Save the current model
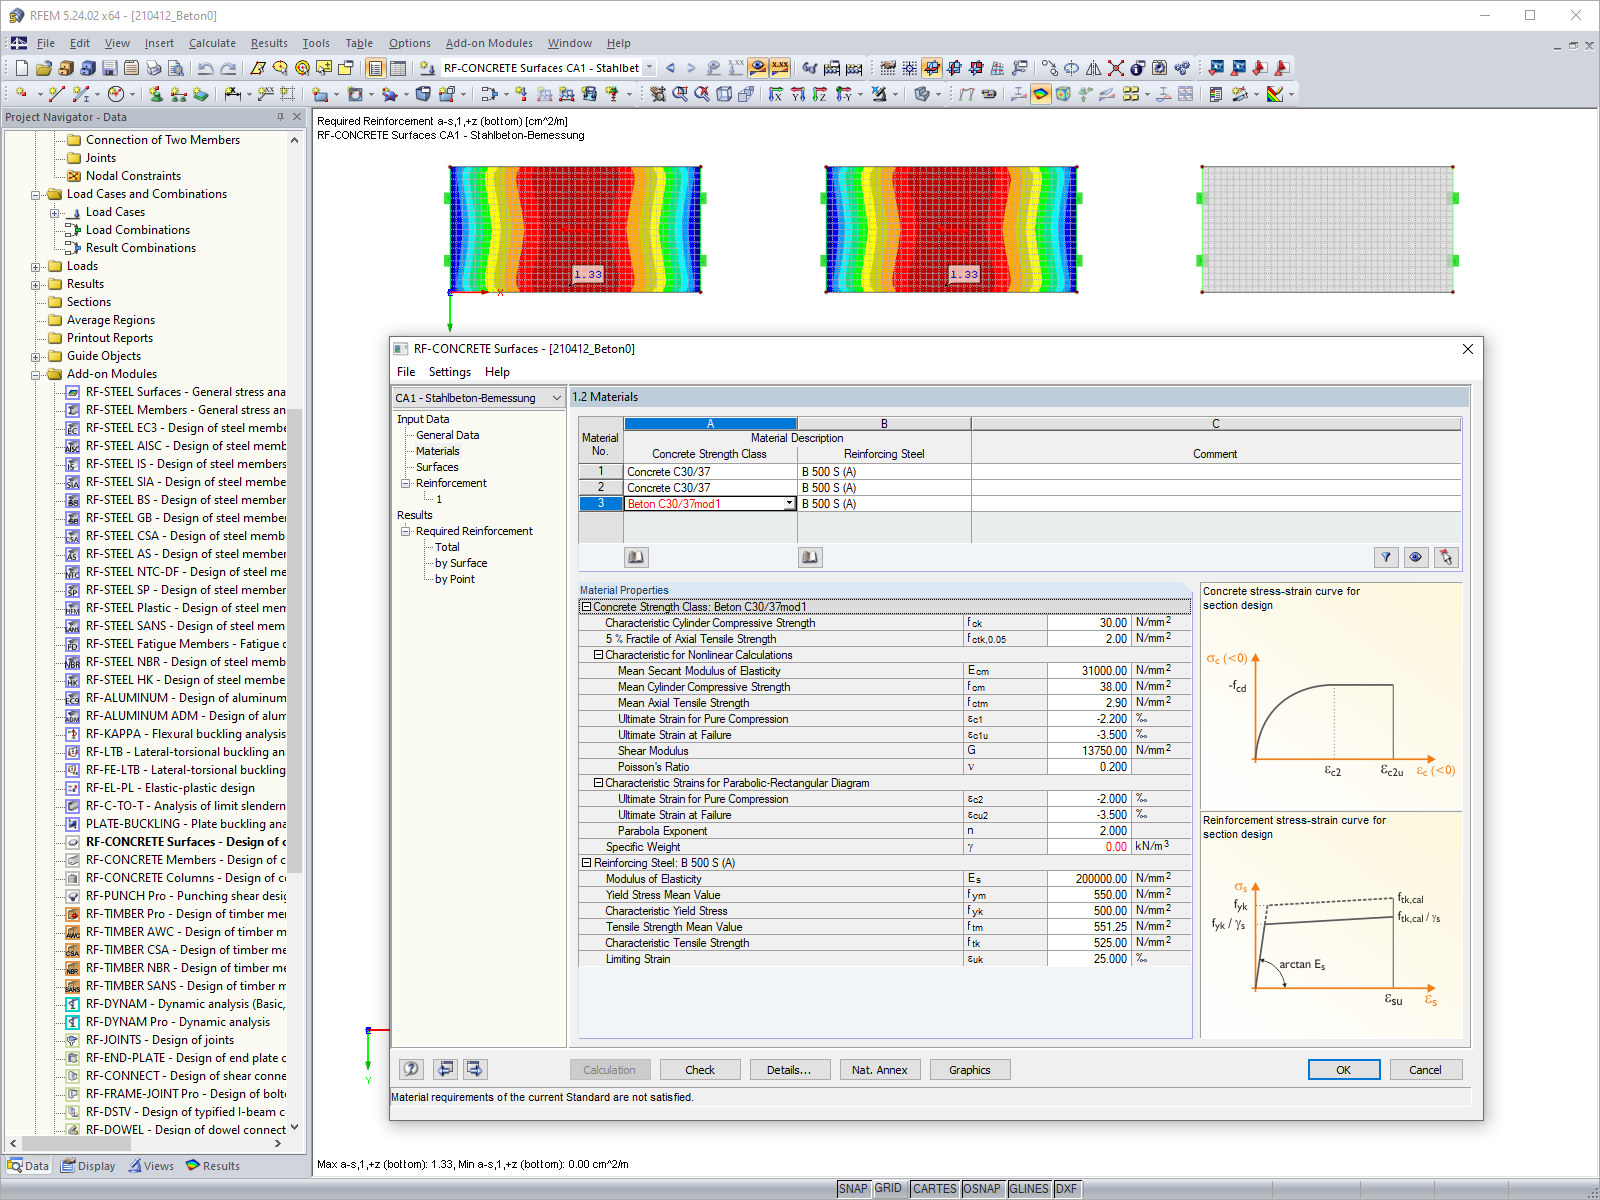1600x1200 pixels. click(x=108, y=67)
